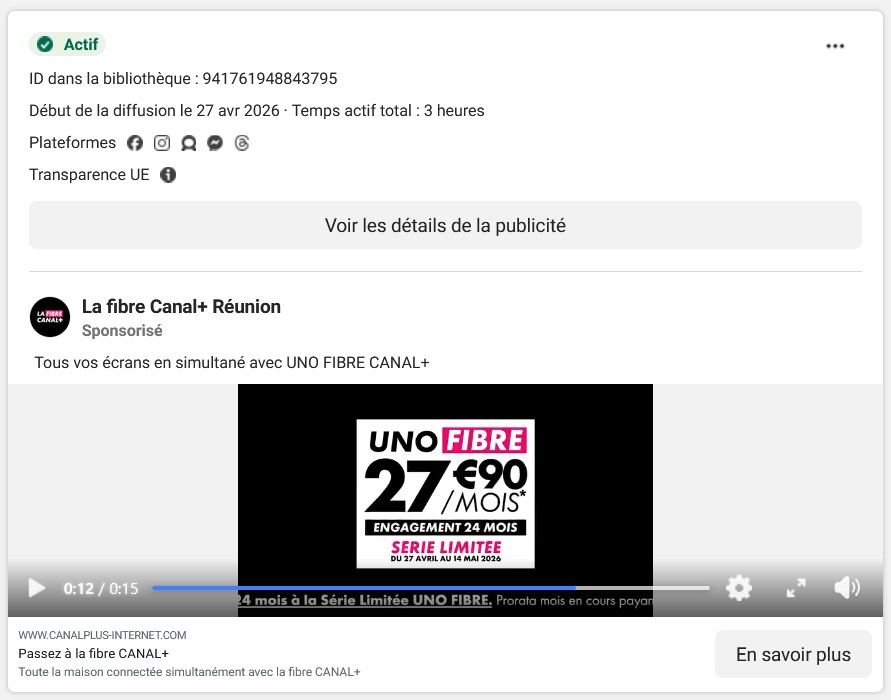Open La fibre Canal+ Réunion profile picture

coord(50,317)
